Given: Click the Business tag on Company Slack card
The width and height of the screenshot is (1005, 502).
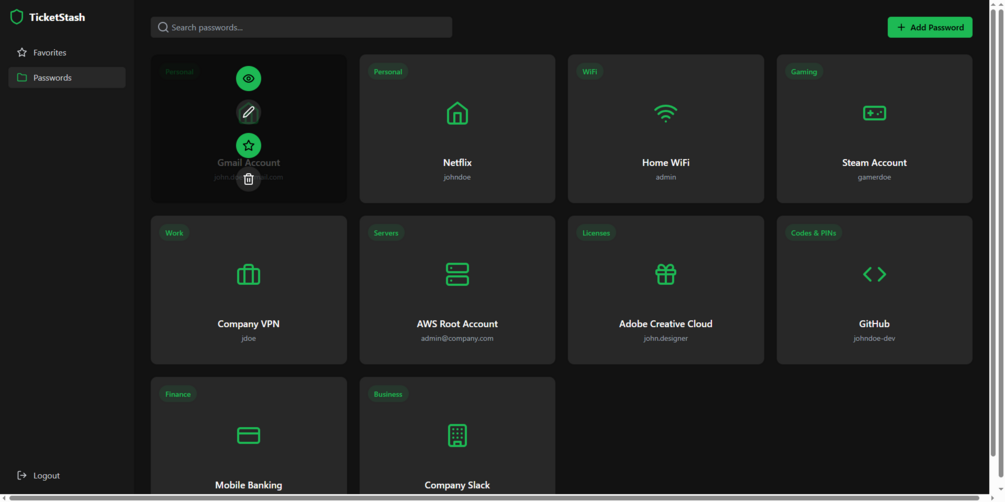Looking at the screenshot, I should tap(388, 394).
